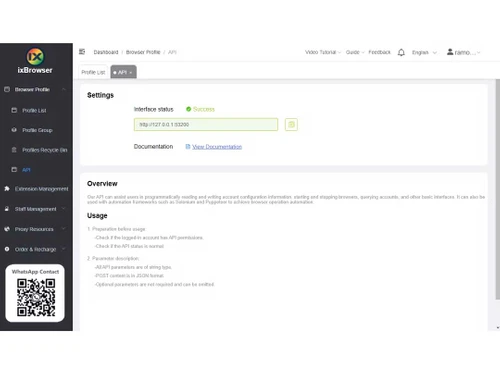Click the Proxy Resources icon

coord(7,229)
